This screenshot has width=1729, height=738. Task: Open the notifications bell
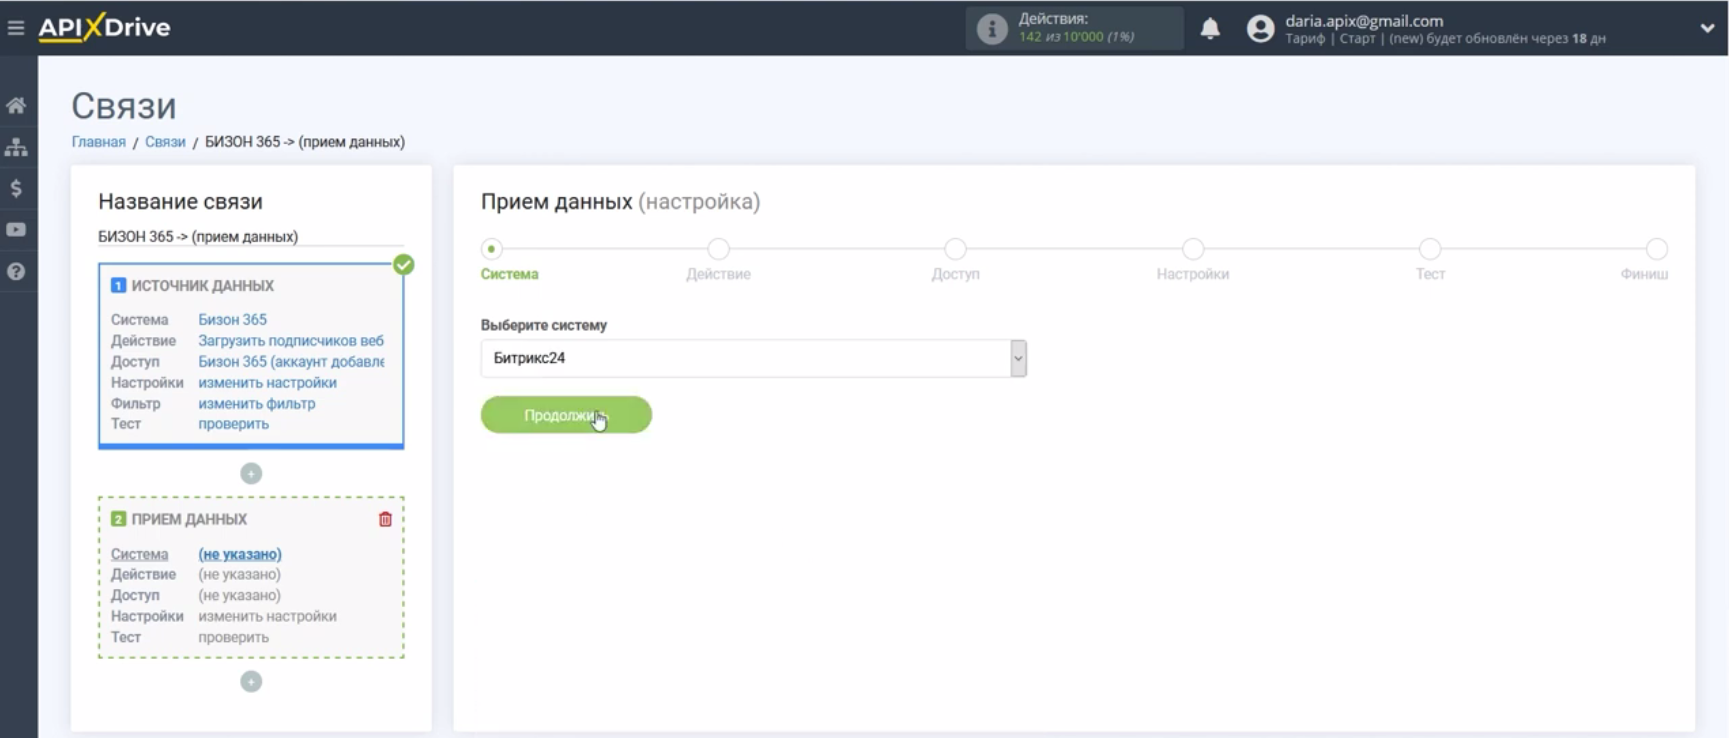1210,28
